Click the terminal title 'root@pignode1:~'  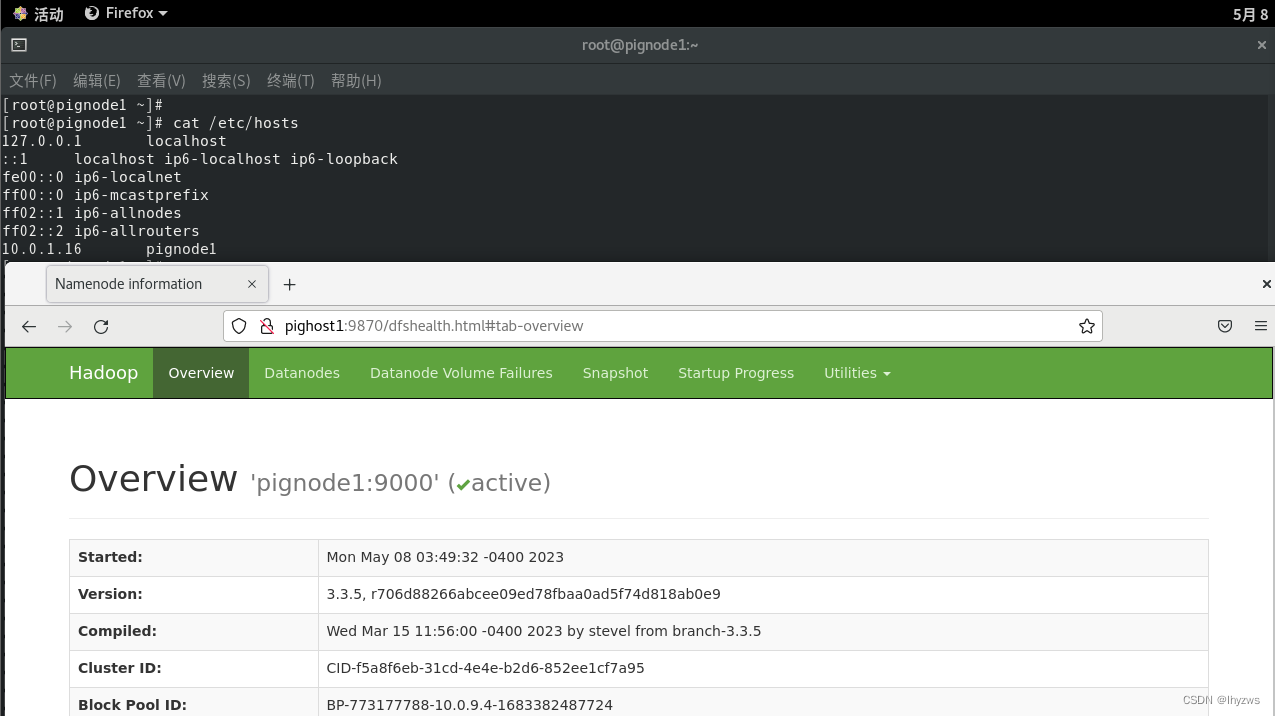point(640,45)
